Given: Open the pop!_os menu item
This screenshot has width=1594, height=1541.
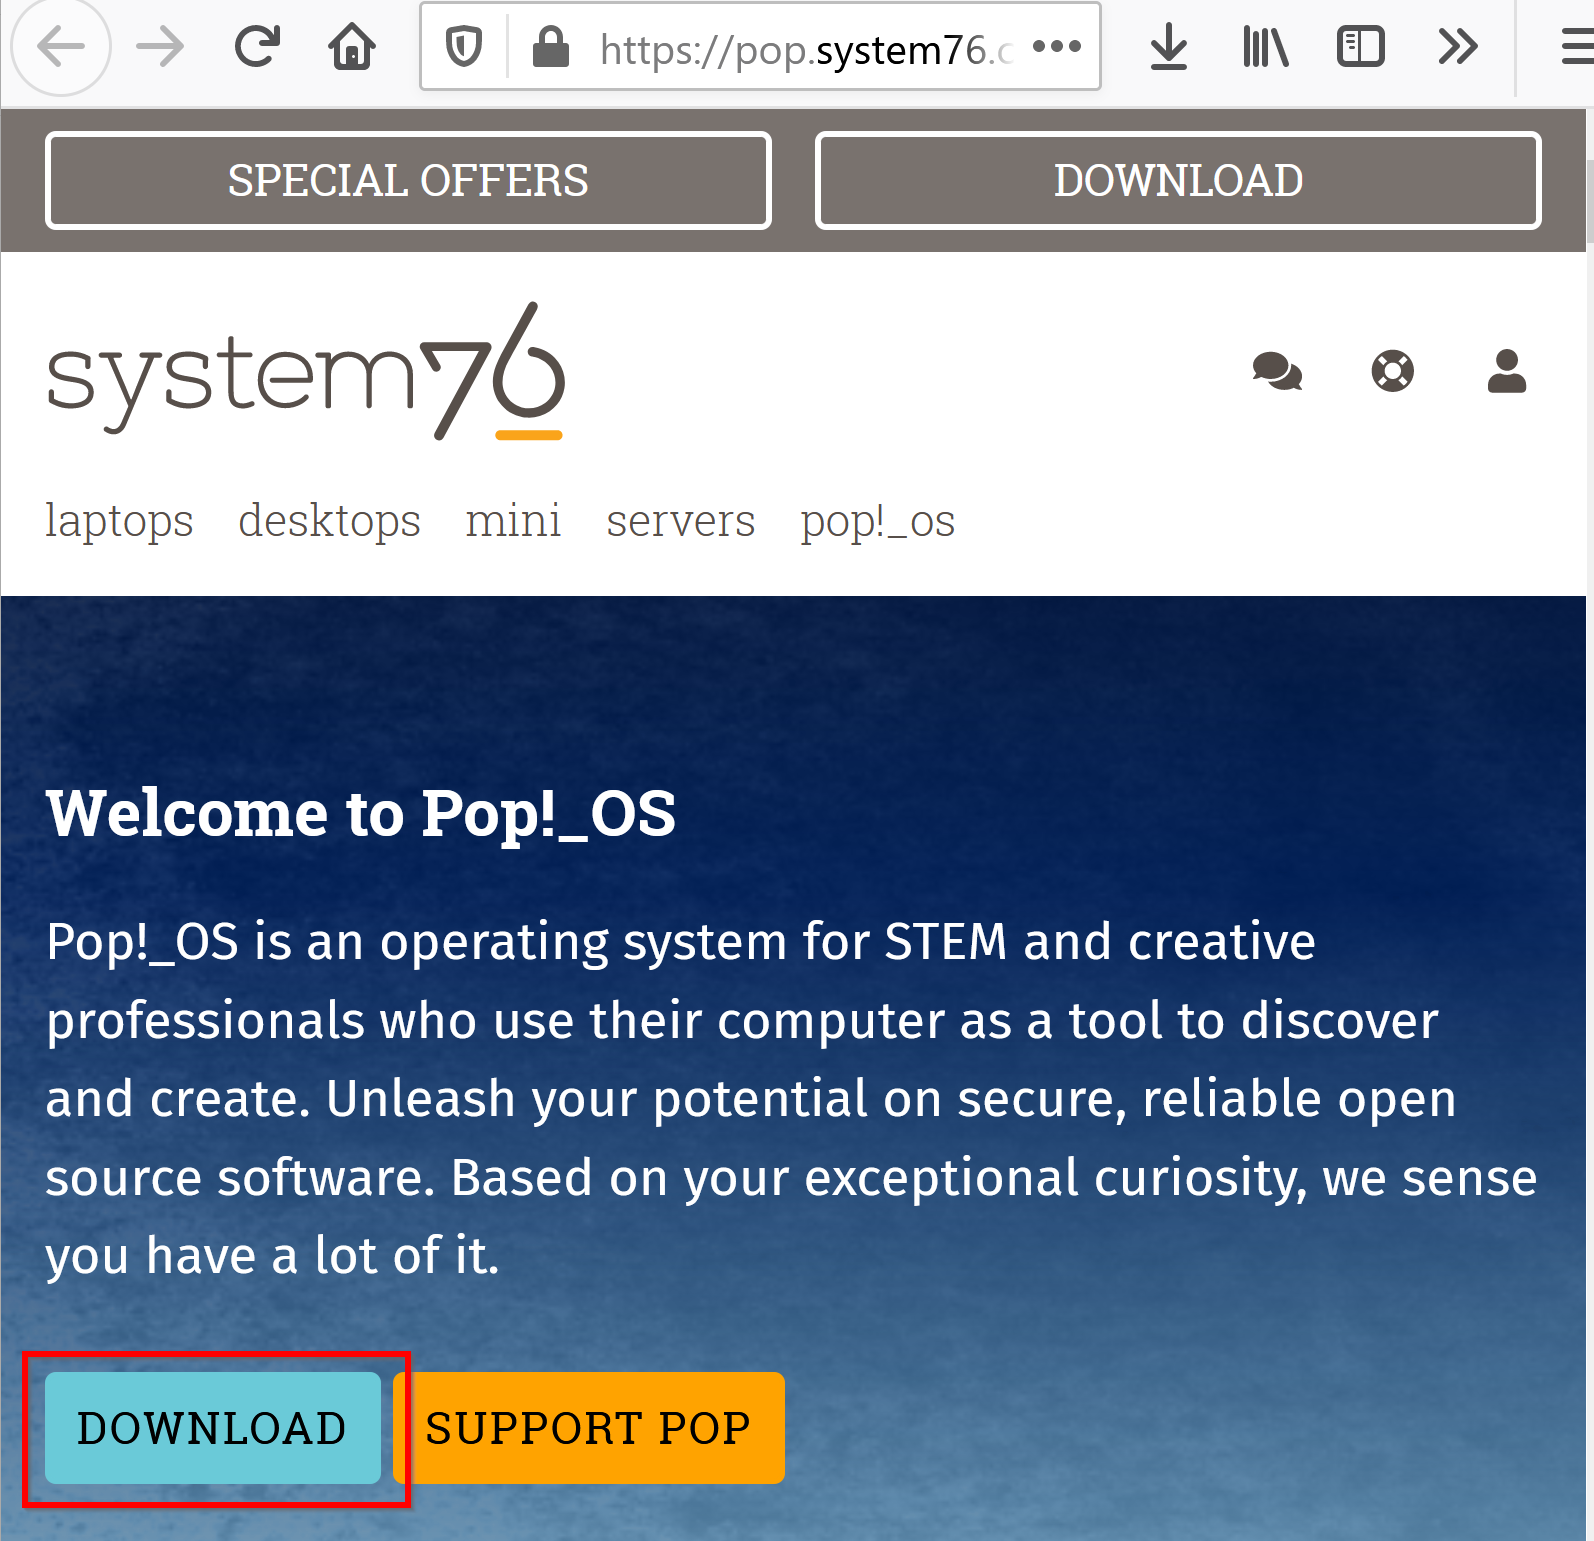Looking at the screenshot, I should (877, 521).
